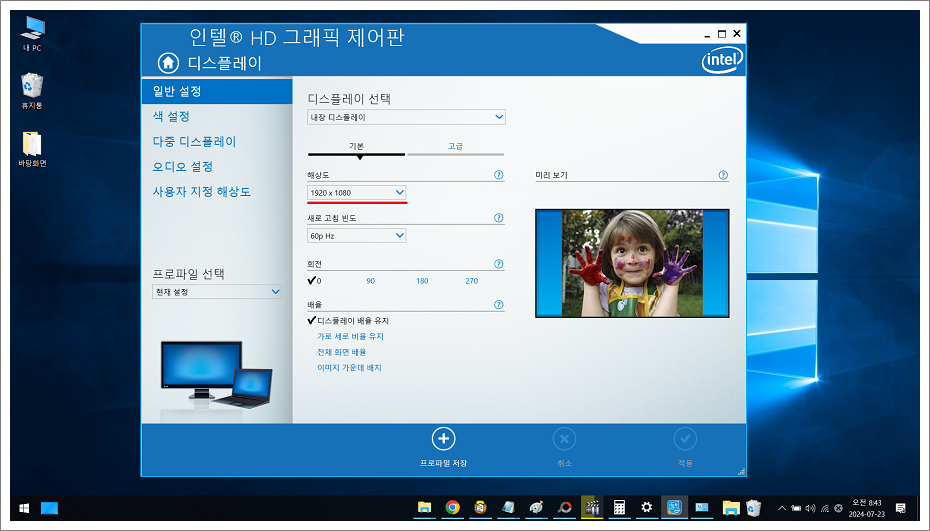Open help for 배율 section

pos(498,304)
